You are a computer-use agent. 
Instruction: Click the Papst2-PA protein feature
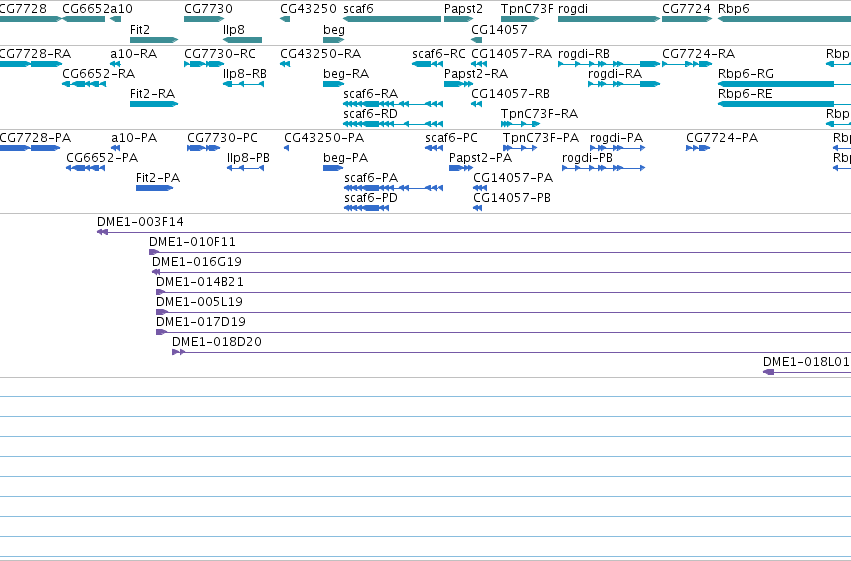461,168
